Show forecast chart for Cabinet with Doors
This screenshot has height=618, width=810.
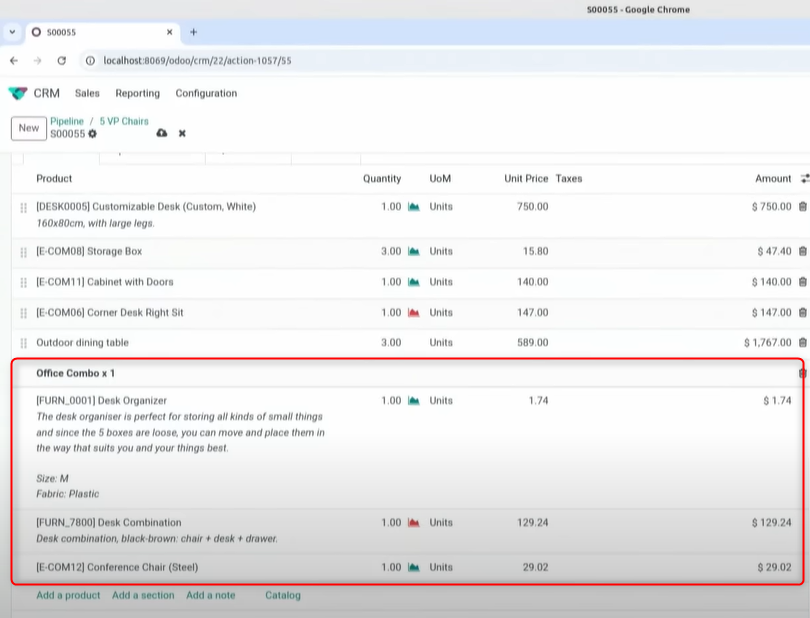coord(414,282)
